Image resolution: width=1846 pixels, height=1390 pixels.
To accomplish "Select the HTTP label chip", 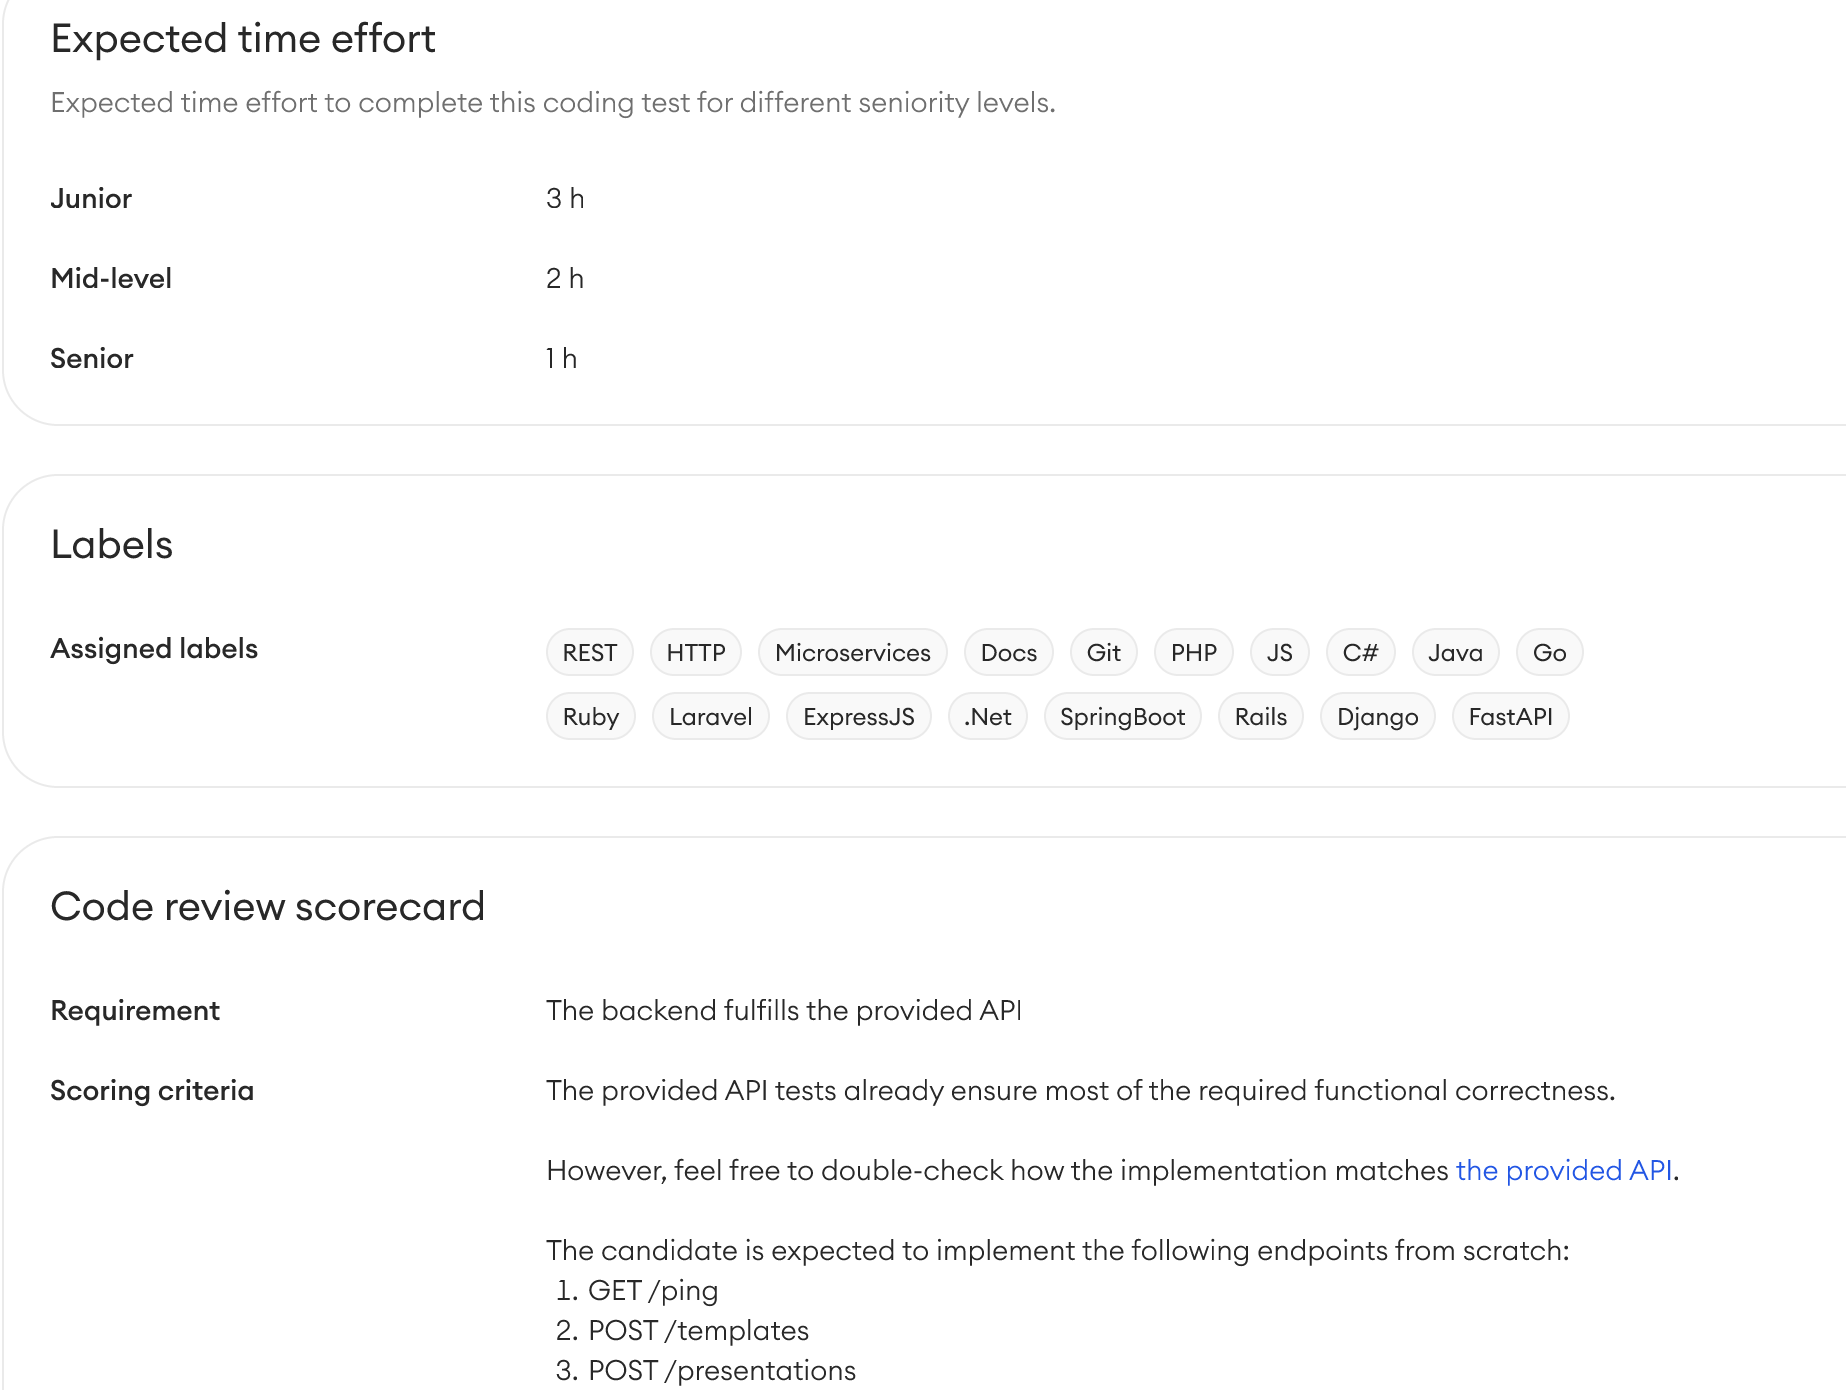I will coord(696,653).
